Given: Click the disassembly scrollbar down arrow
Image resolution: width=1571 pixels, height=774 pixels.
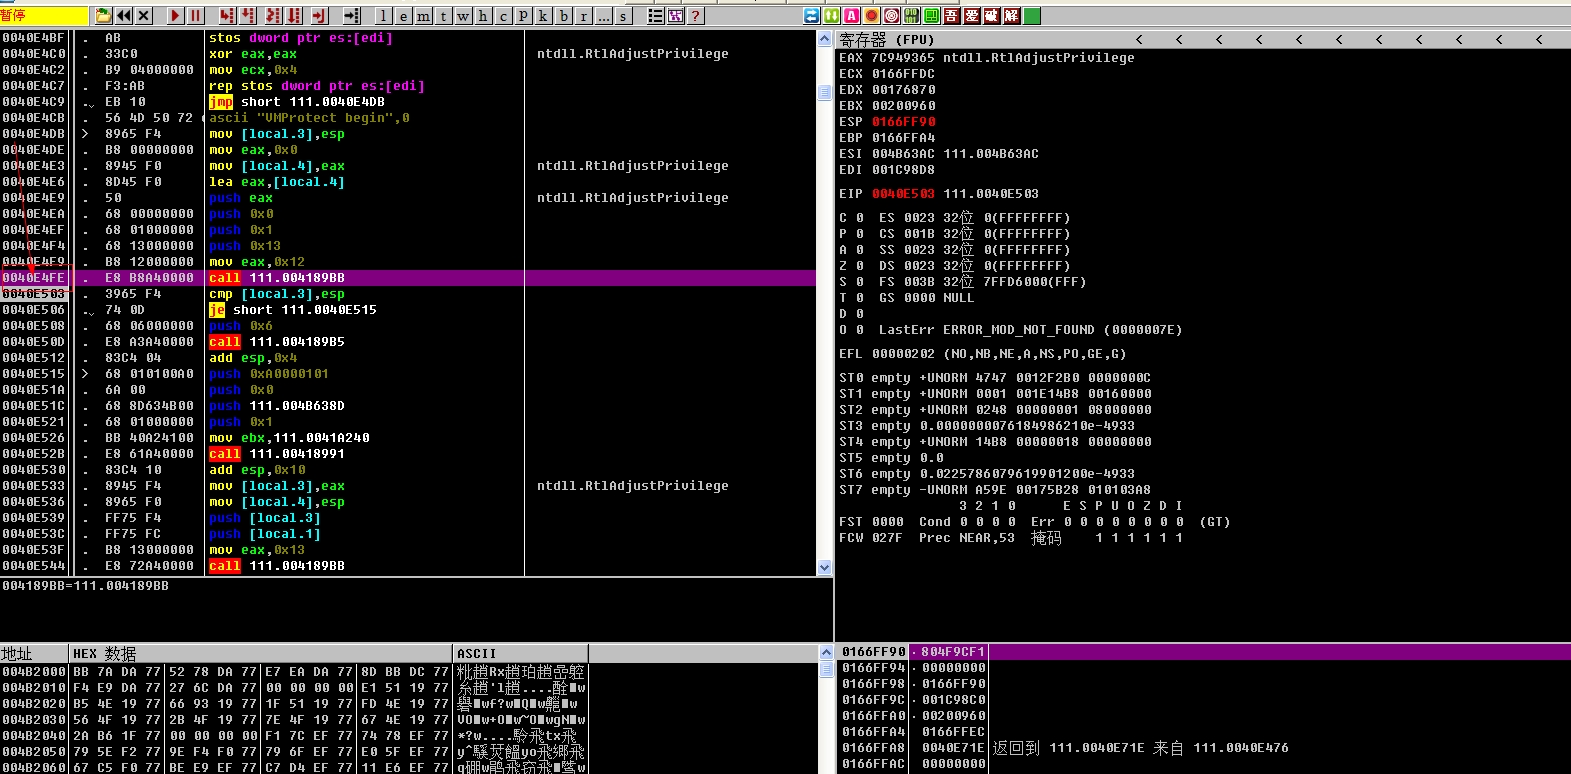Looking at the screenshot, I should (x=825, y=568).
